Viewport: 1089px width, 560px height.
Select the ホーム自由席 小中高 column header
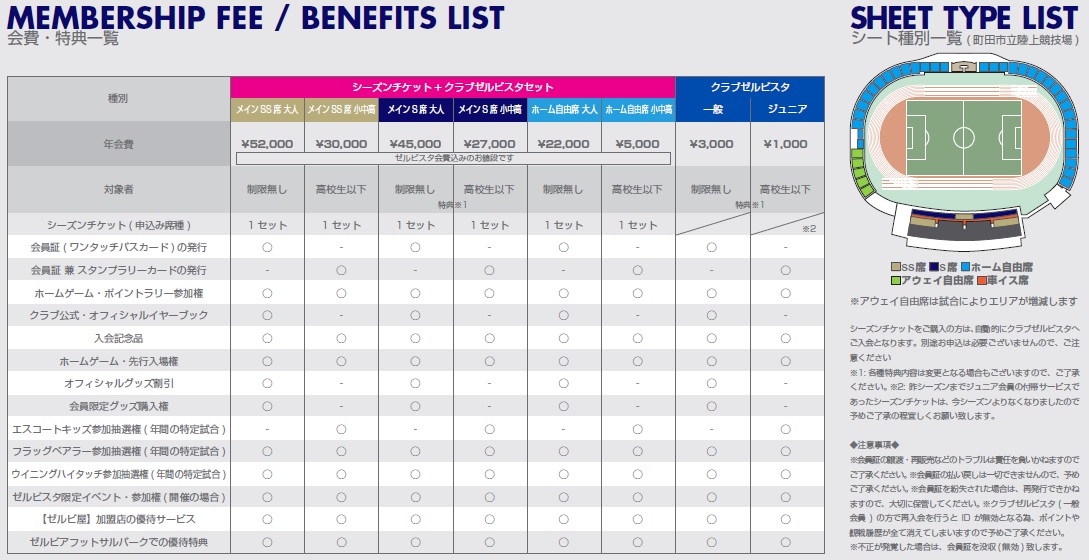[638, 108]
